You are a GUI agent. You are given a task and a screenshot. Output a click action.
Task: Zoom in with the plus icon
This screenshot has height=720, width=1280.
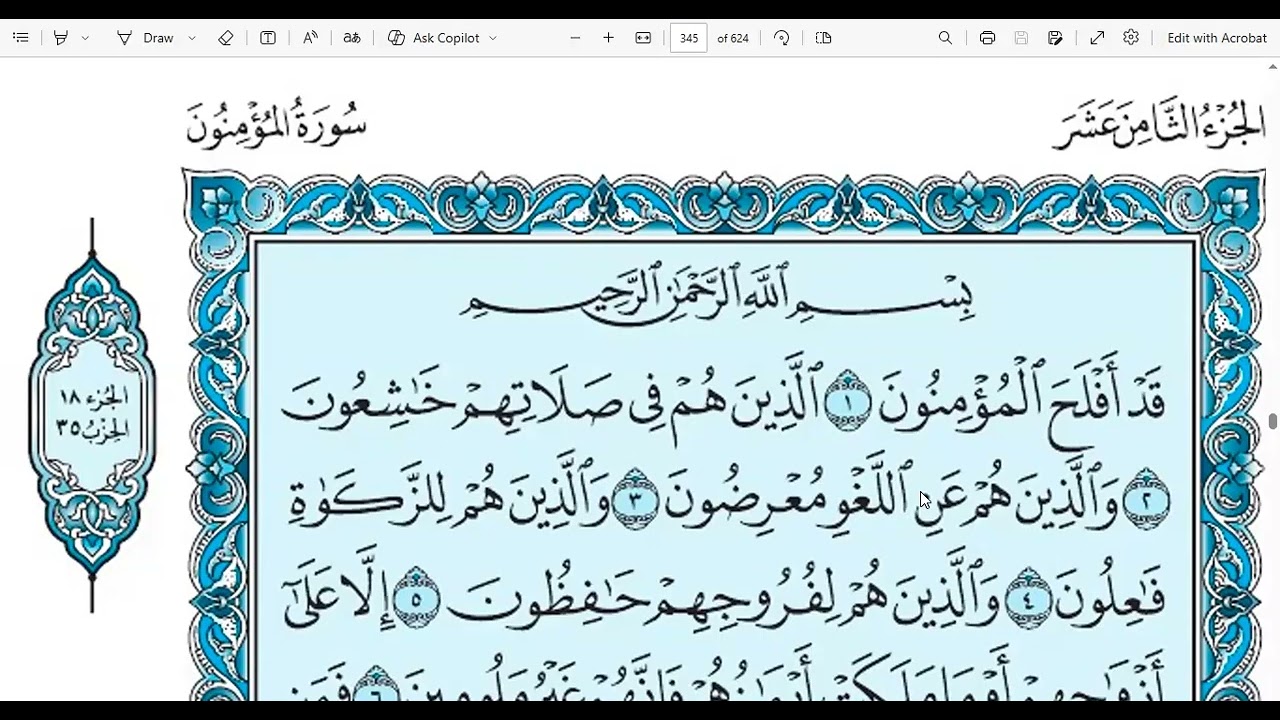[x=608, y=38]
